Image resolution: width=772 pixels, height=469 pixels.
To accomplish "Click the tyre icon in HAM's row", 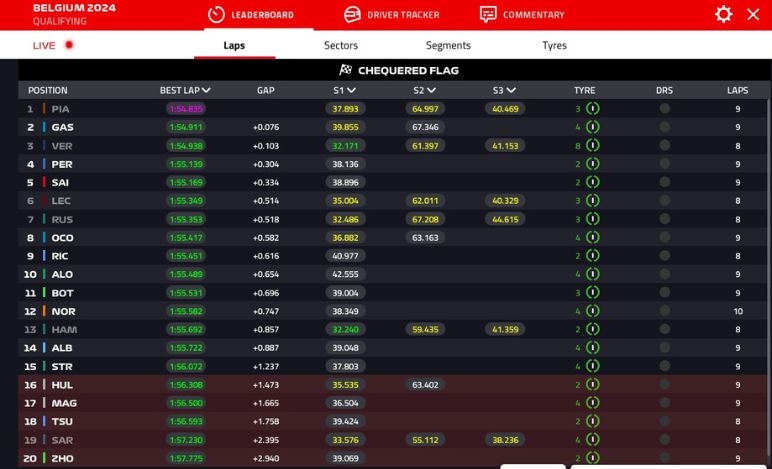I will click(x=592, y=329).
